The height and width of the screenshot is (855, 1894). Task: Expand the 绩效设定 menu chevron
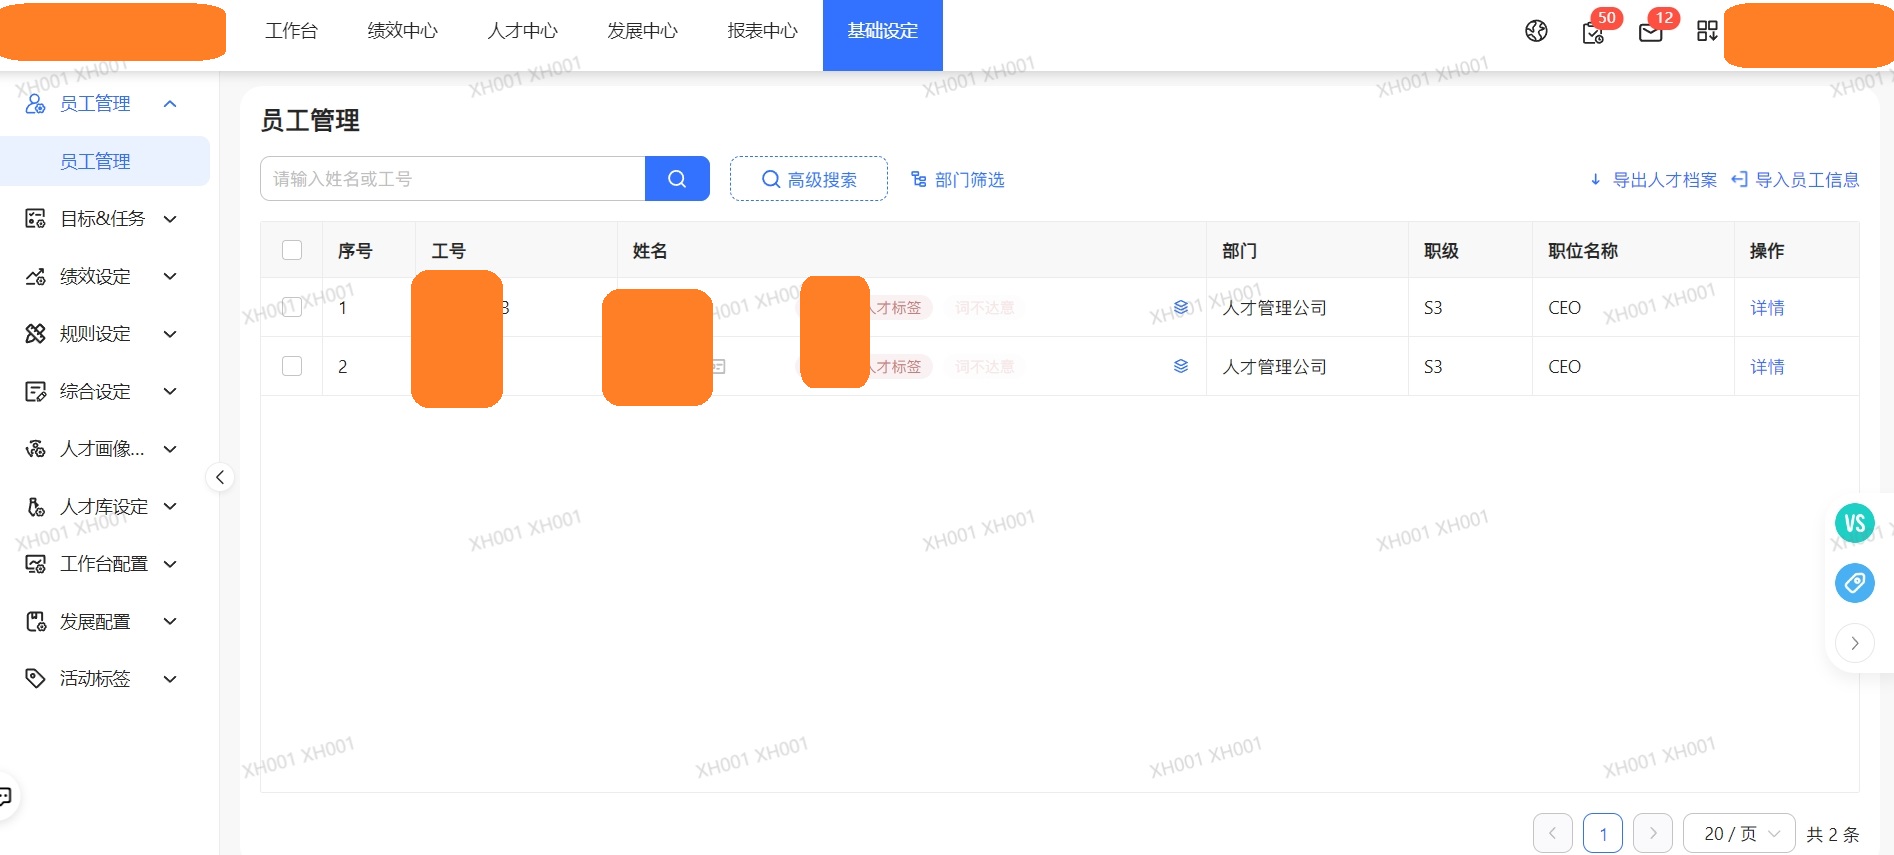coord(170,276)
